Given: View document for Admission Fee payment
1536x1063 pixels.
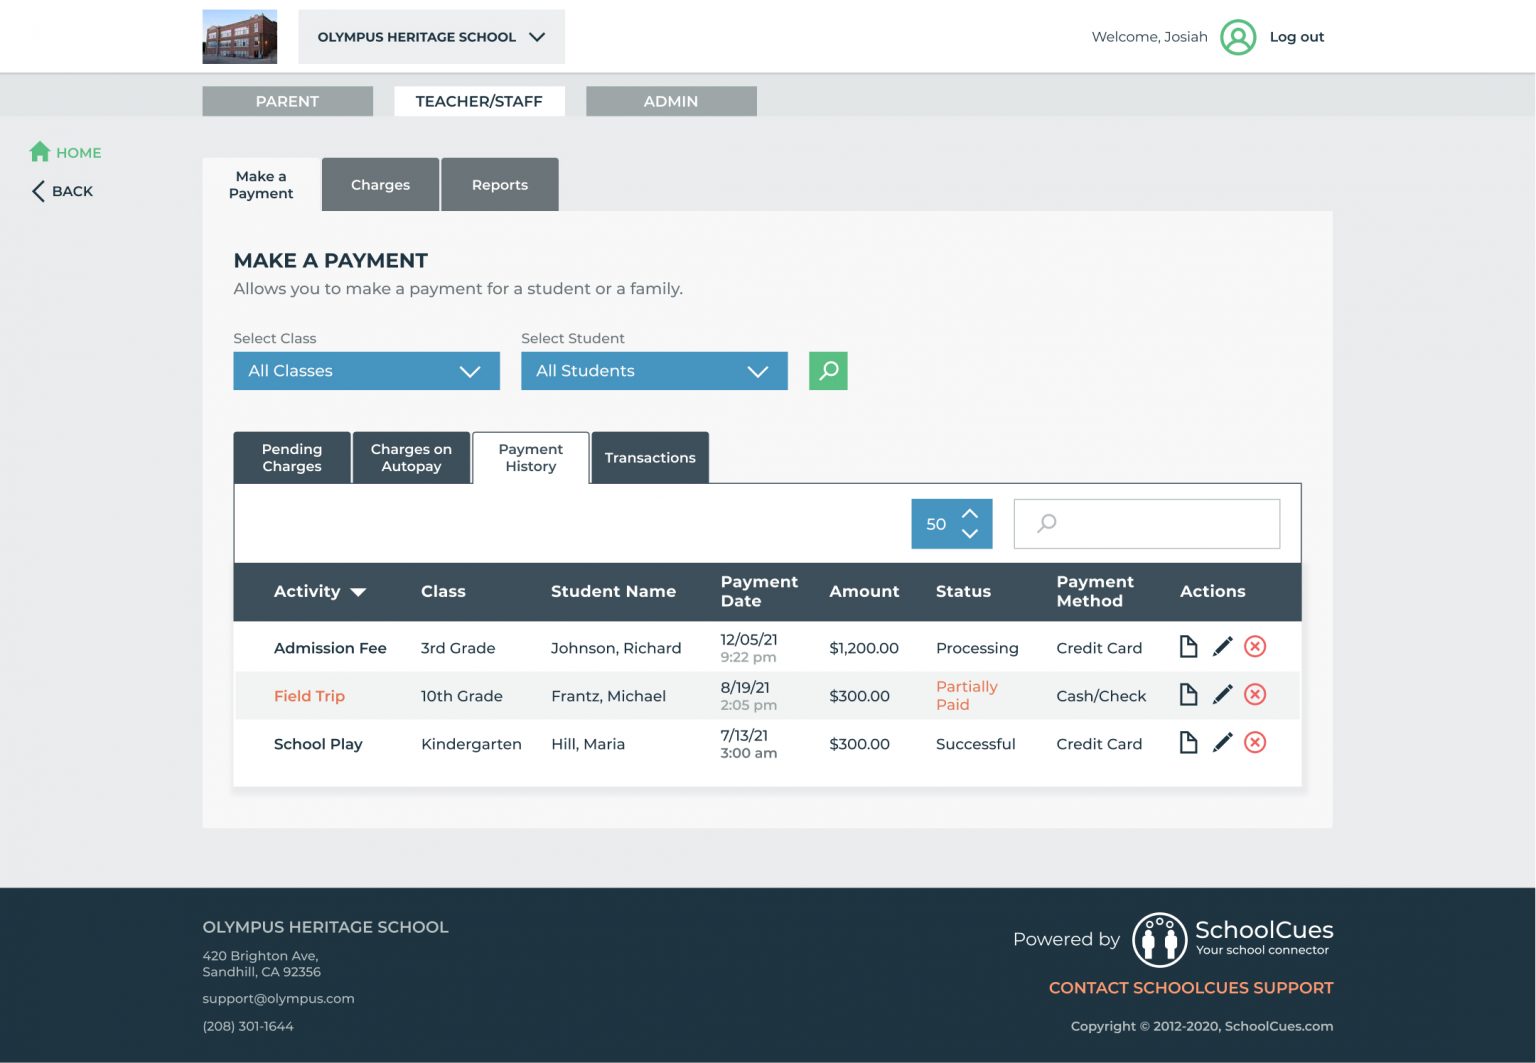Looking at the screenshot, I should (1188, 647).
